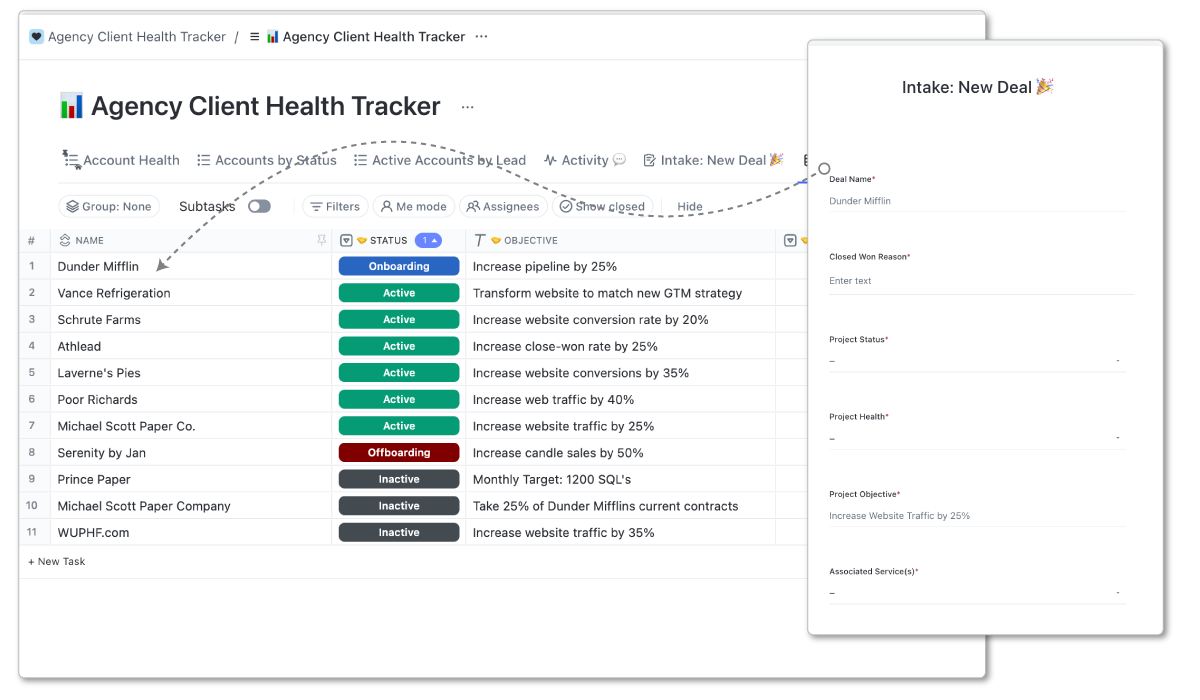Toggle the Subtasks switch on
Viewport: 1200px width, 700px height.
258,205
